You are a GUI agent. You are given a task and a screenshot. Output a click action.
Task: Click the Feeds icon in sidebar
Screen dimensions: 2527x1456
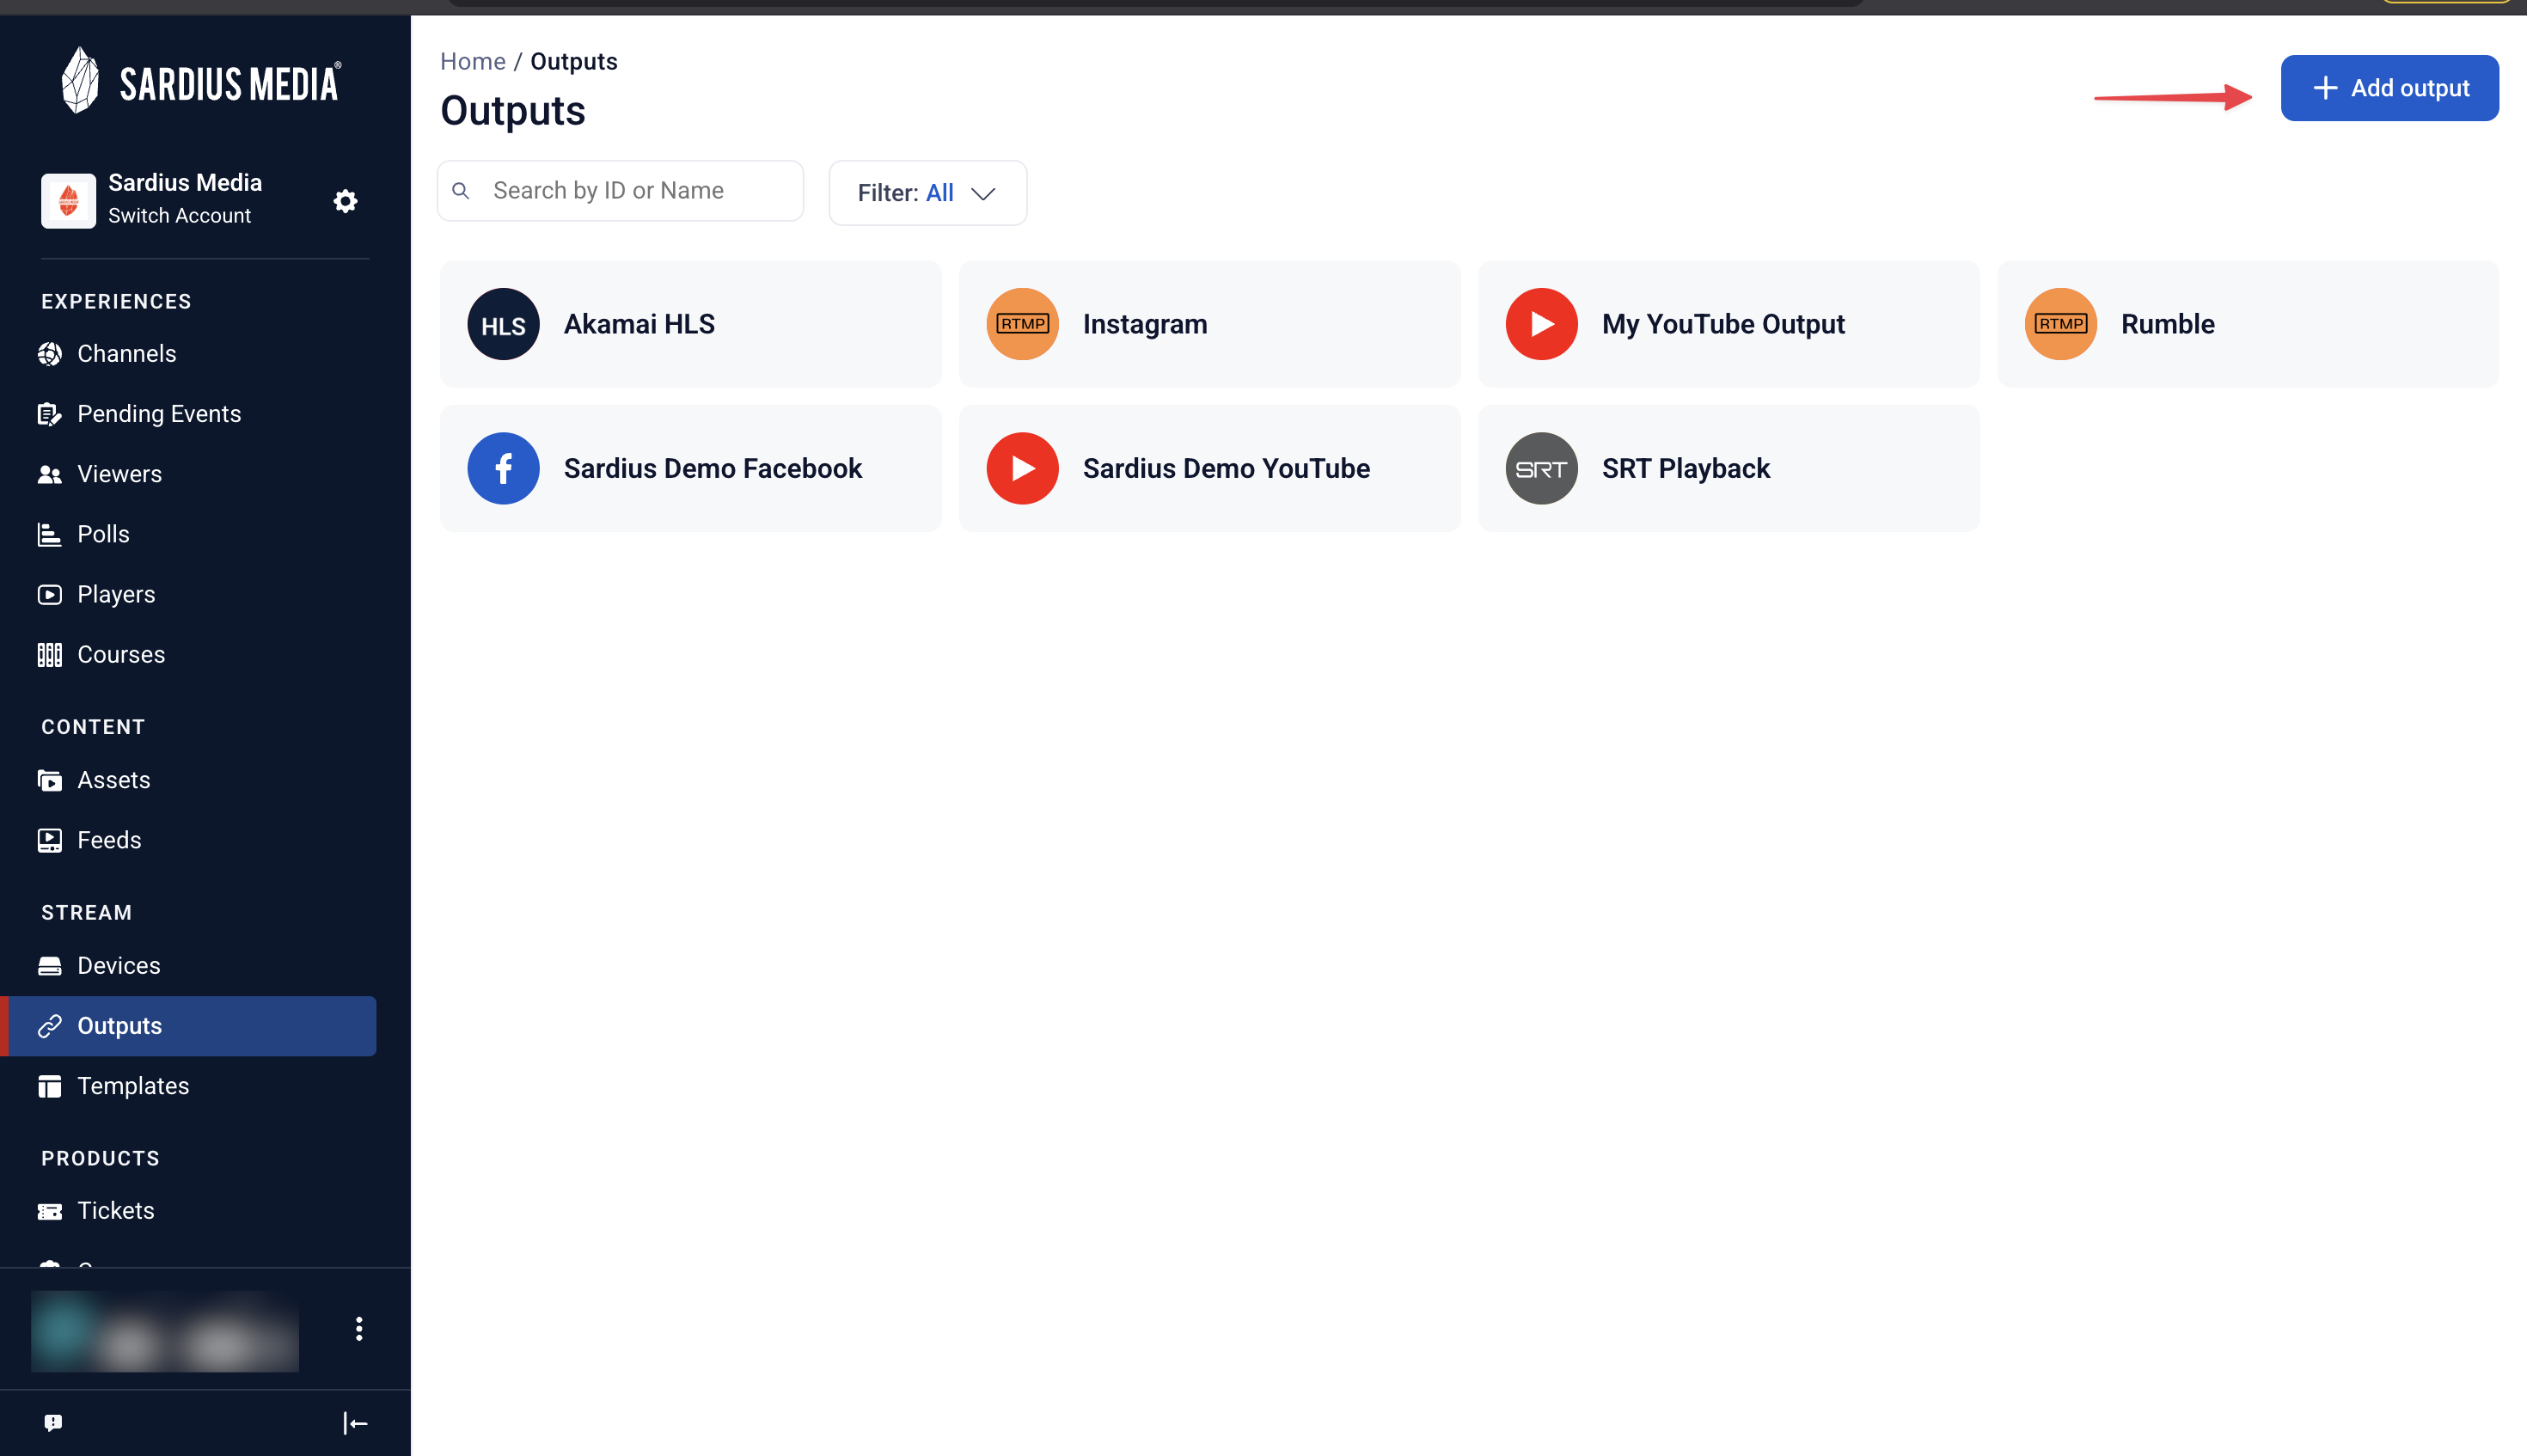pos(49,840)
